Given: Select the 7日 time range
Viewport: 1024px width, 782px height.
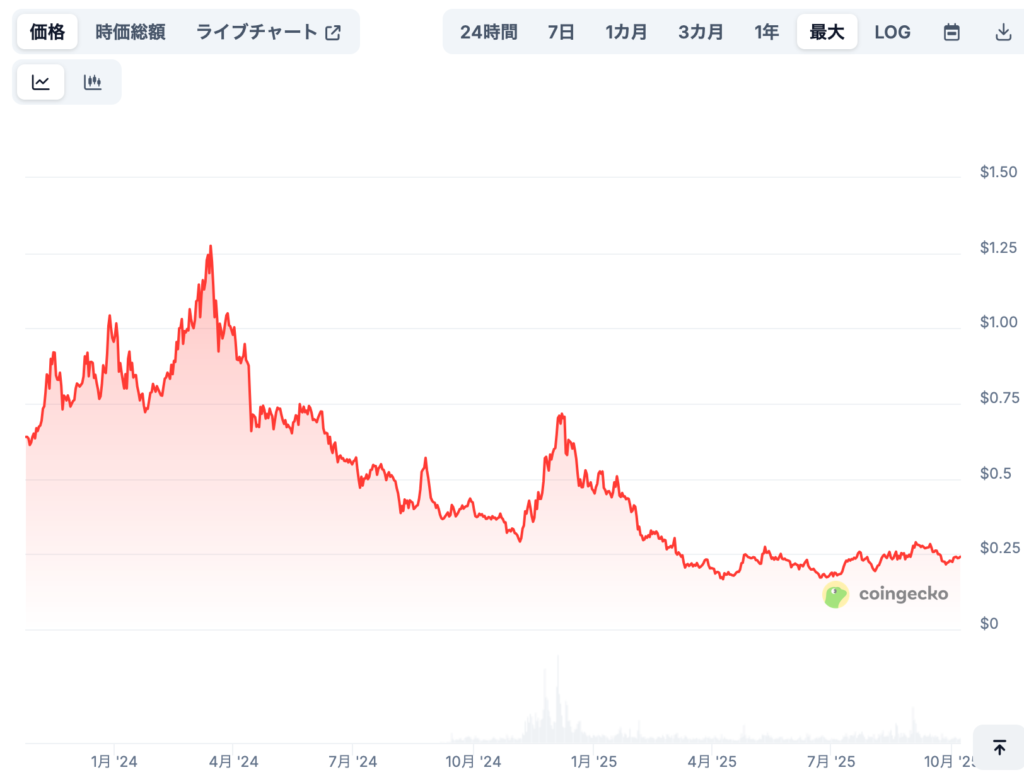Looking at the screenshot, I should (x=561, y=32).
